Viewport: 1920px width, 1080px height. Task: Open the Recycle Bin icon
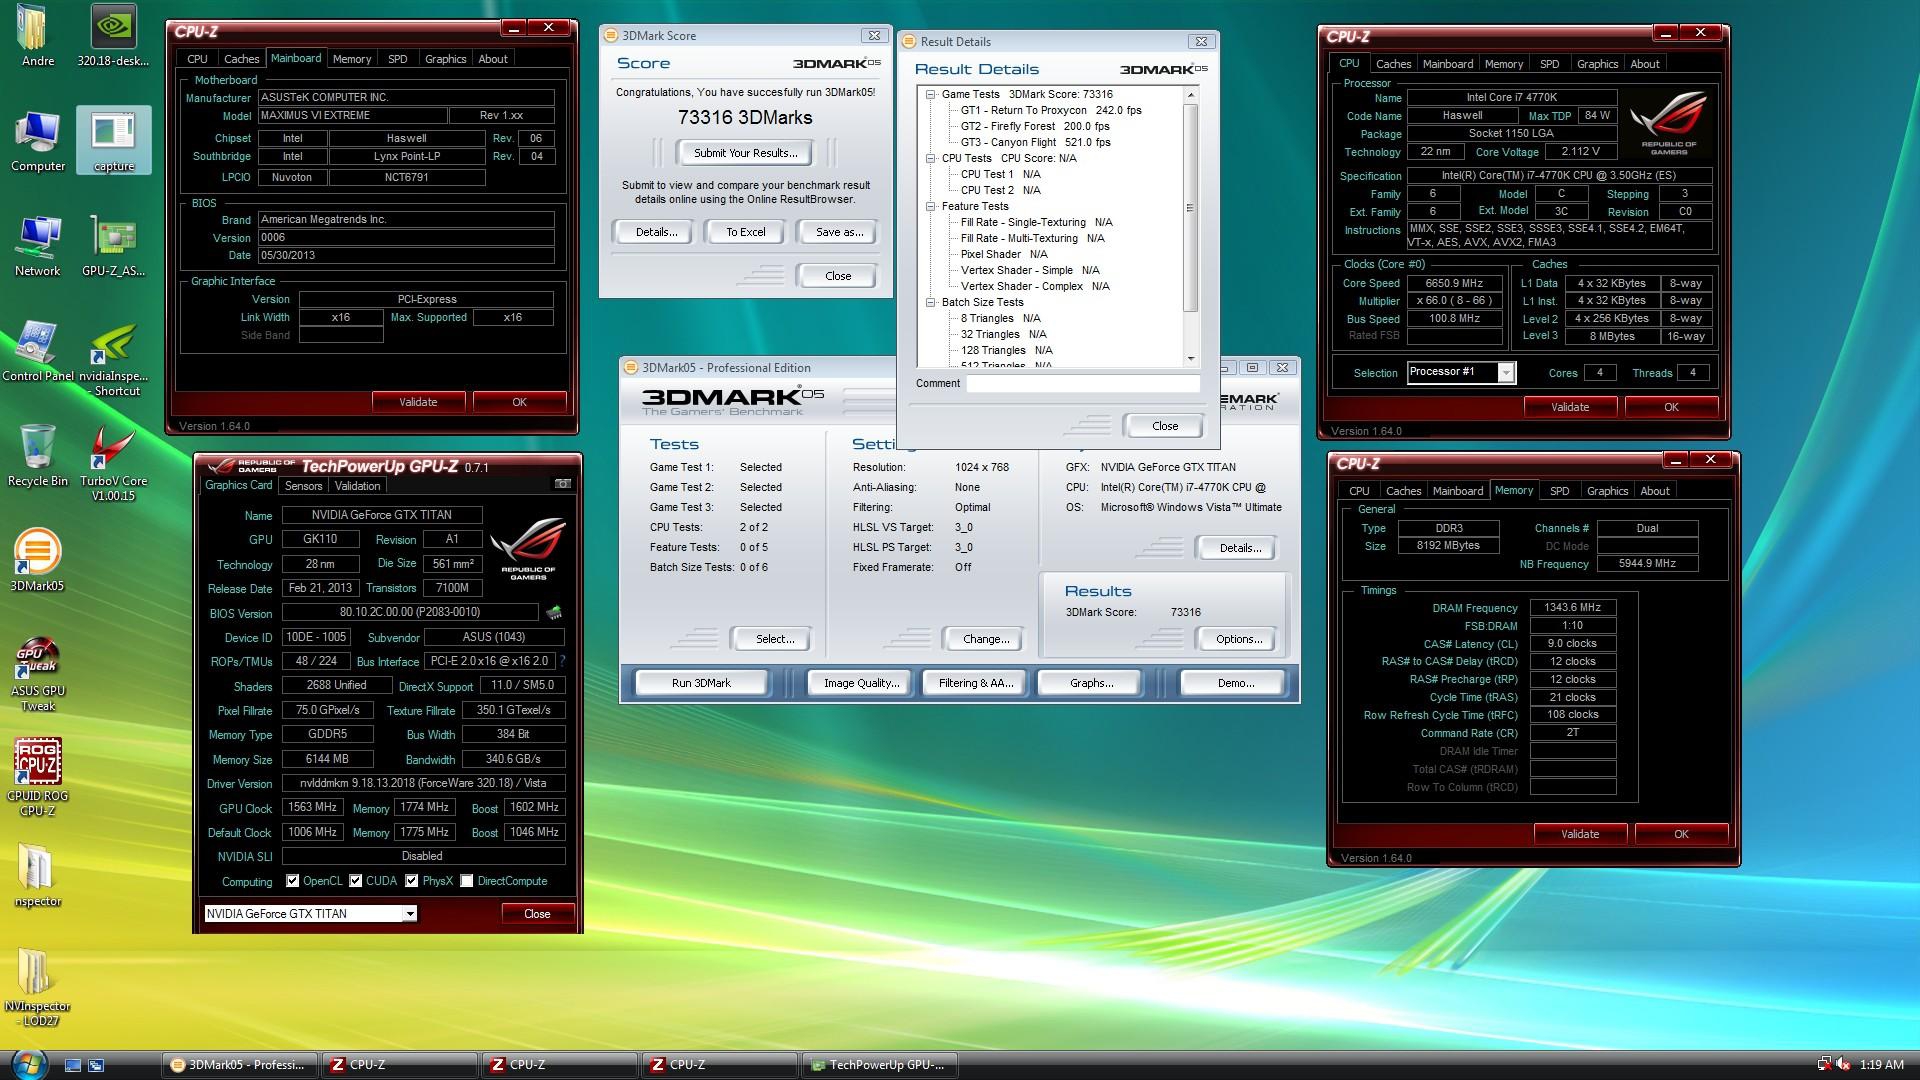pos(38,455)
